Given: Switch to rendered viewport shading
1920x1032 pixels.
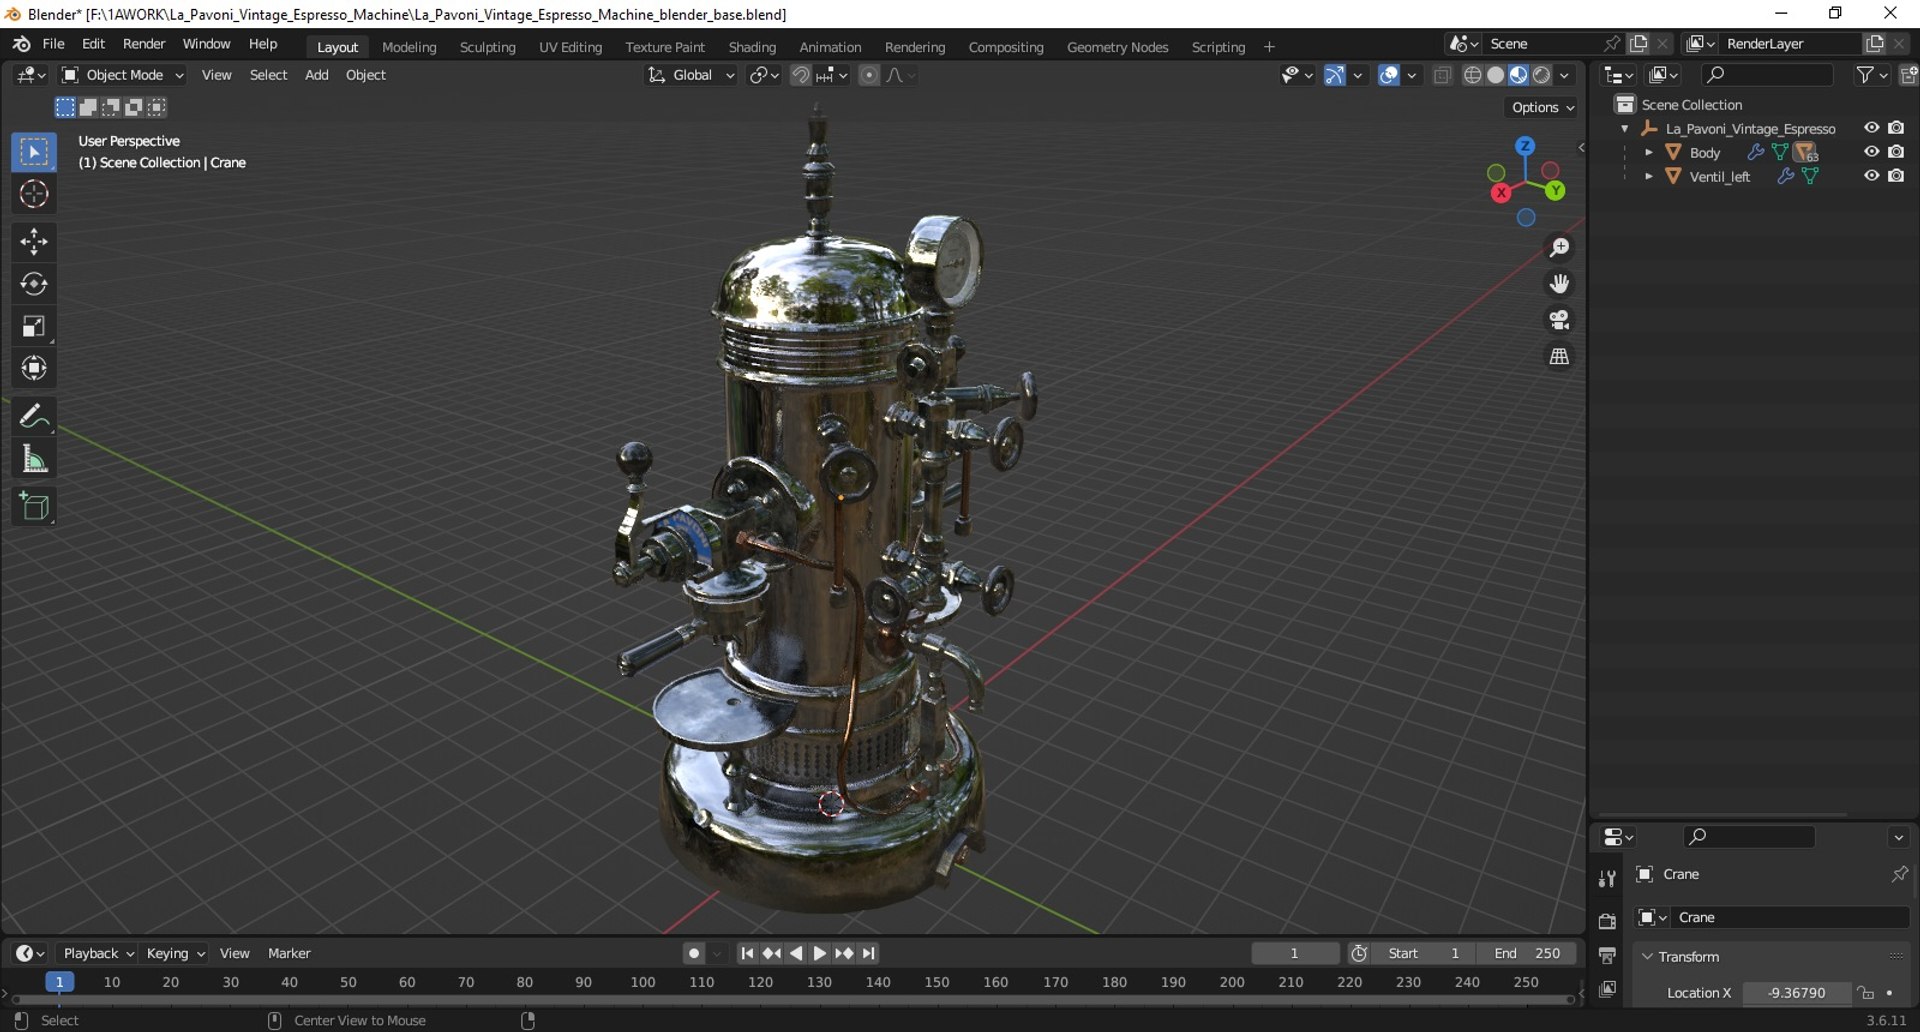Looking at the screenshot, I should pos(1542,75).
